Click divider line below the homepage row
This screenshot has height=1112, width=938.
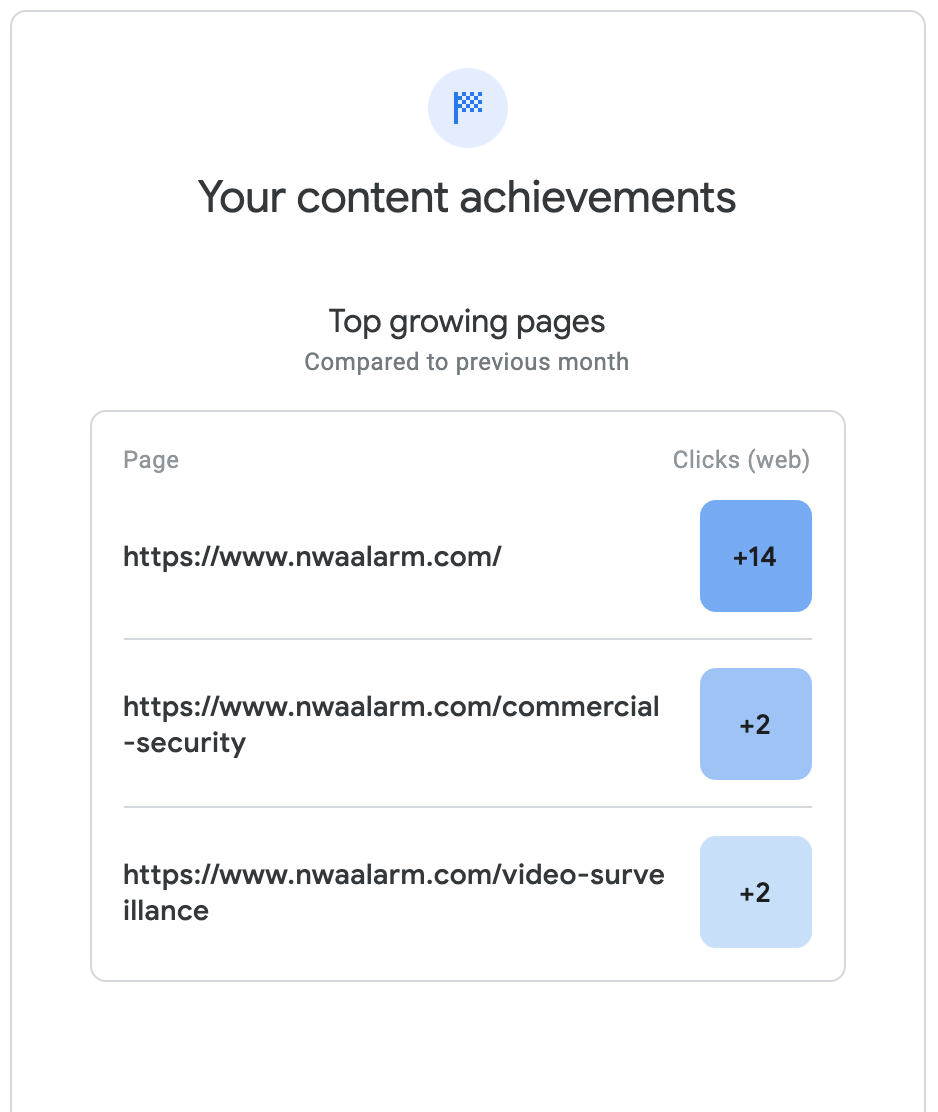(x=467, y=639)
